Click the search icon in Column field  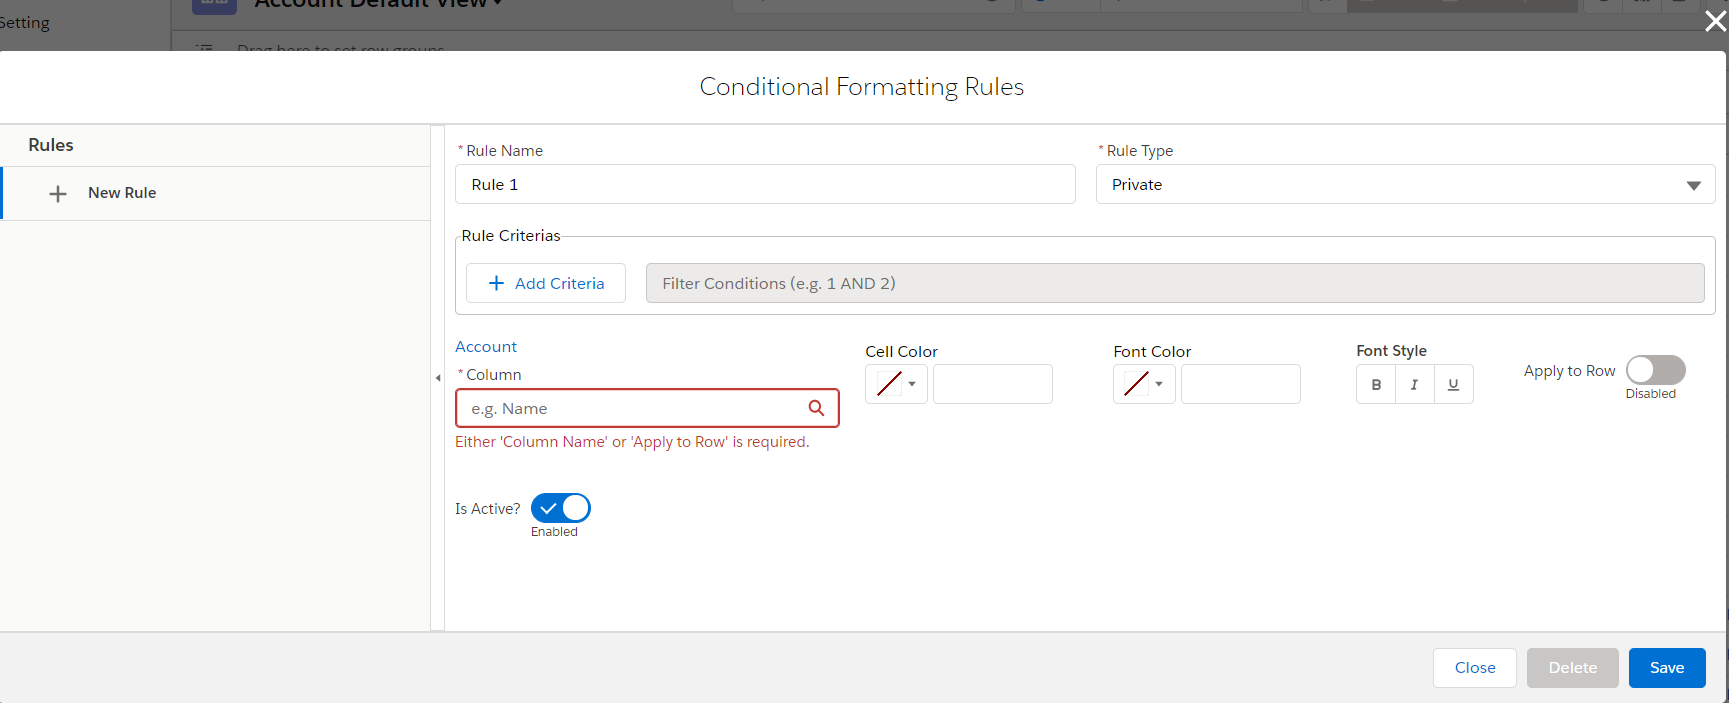[816, 408]
